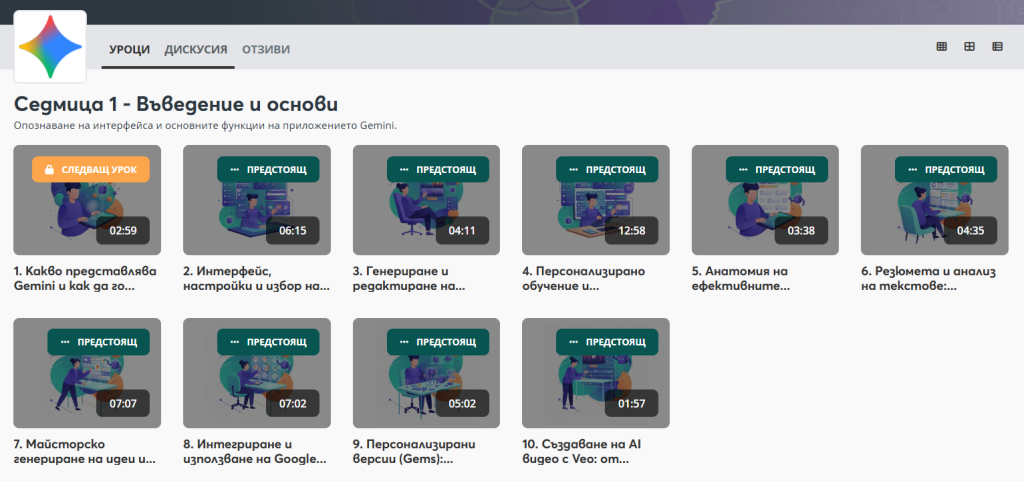
Task: Open lesson 2 thumbnail with 06:15 duration
Action: click(x=257, y=200)
